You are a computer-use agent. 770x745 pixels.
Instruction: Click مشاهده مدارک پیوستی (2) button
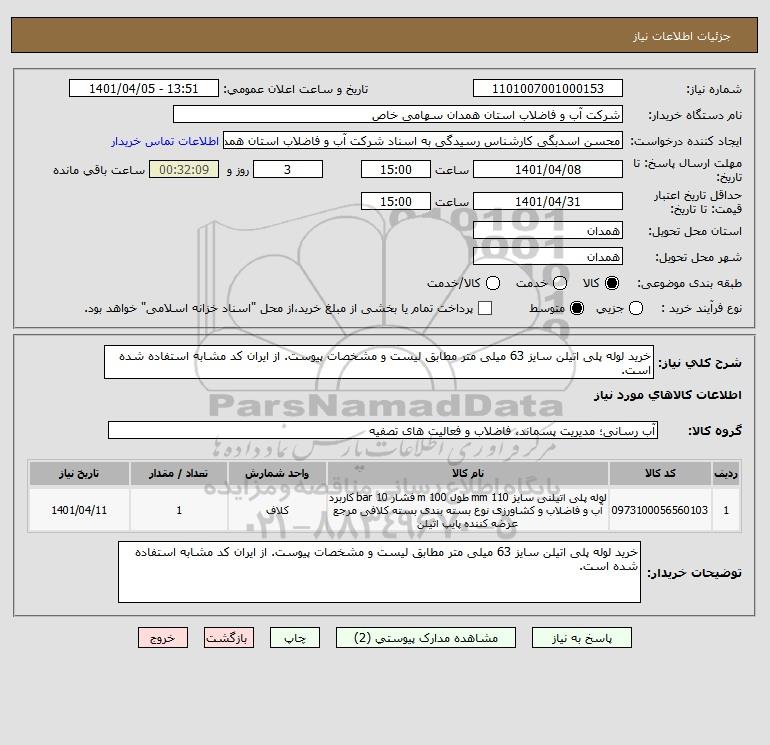[426, 638]
